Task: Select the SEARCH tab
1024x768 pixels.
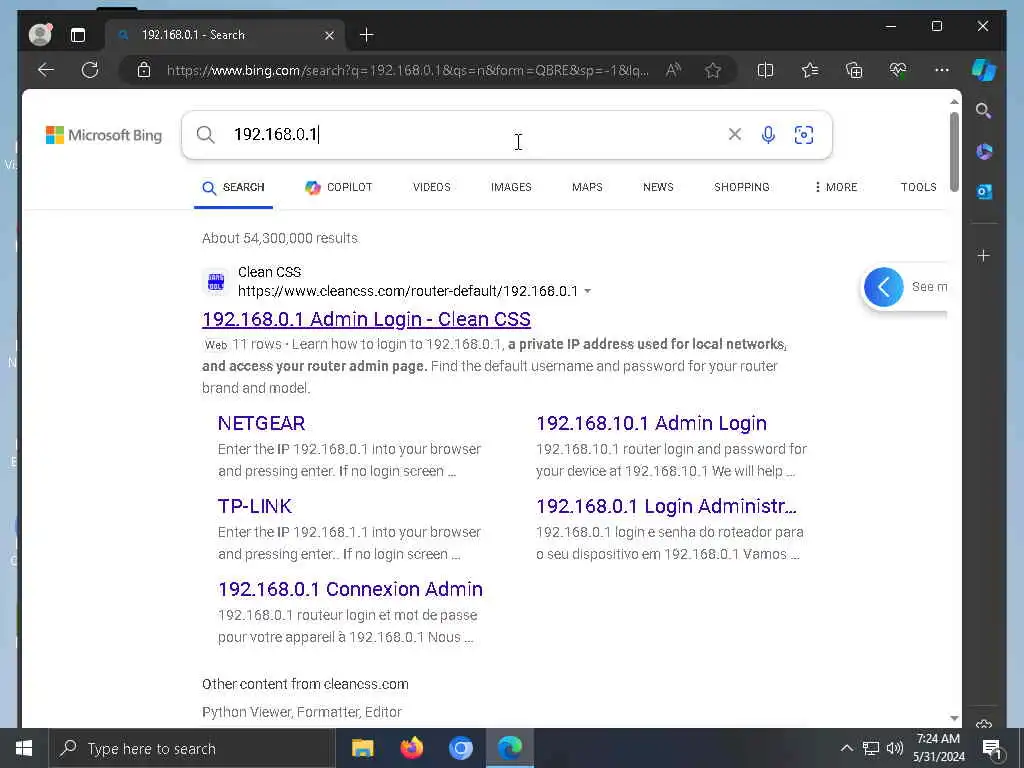Action: coord(233,187)
